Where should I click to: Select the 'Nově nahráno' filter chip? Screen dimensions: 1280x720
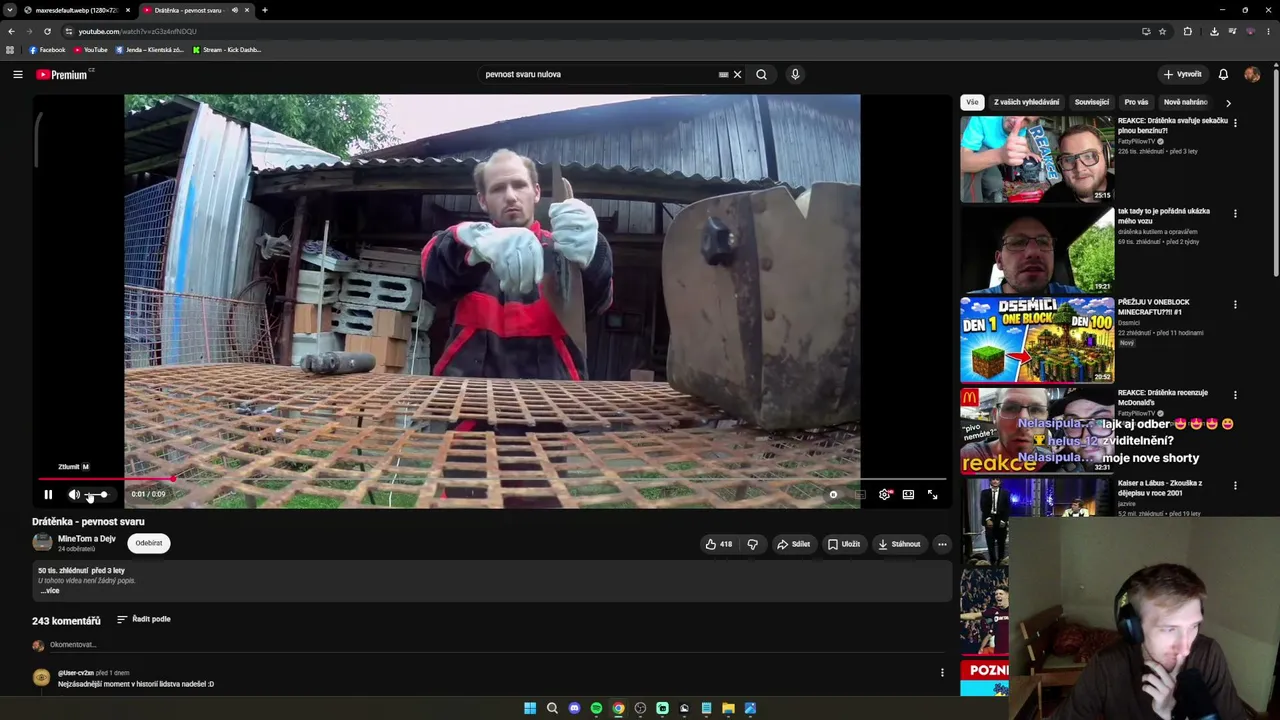tap(1185, 102)
